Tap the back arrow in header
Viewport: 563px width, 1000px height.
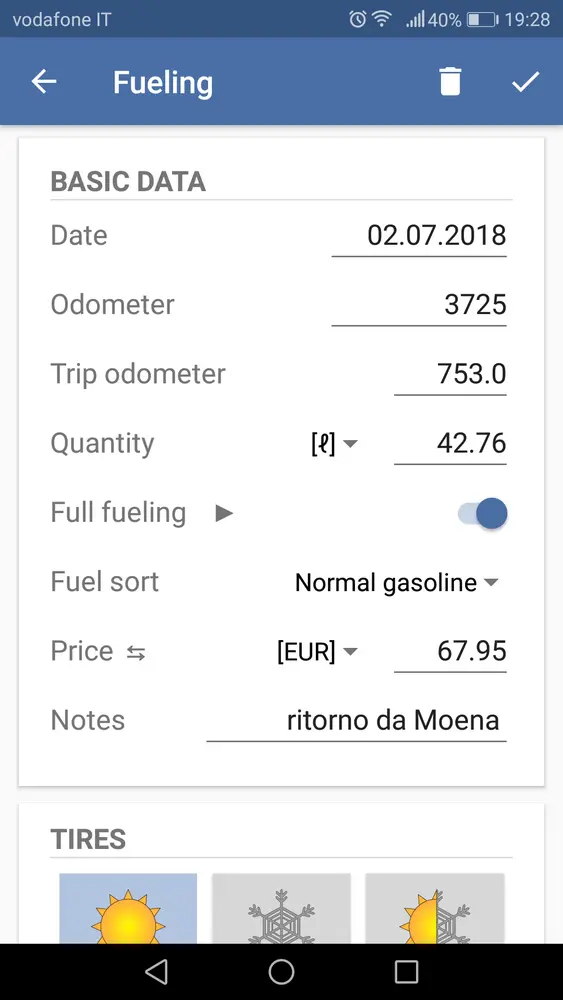pos(44,82)
